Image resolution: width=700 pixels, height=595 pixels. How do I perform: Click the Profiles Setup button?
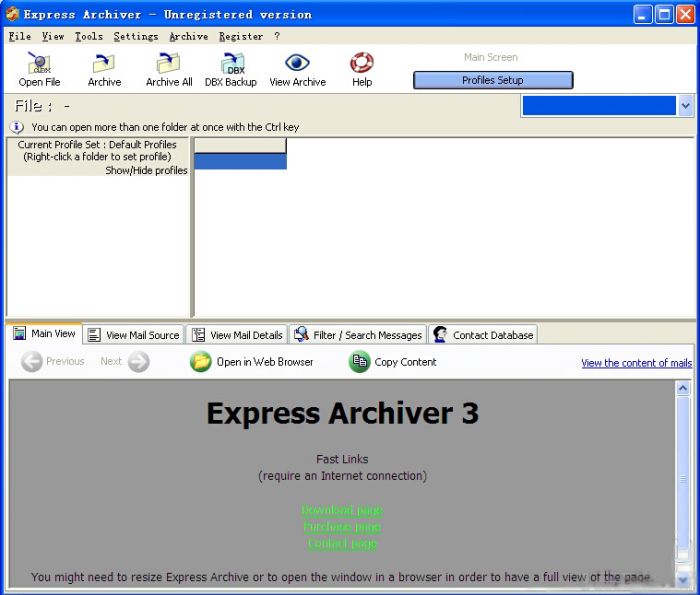pyautogui.click(x=493, y=80)
